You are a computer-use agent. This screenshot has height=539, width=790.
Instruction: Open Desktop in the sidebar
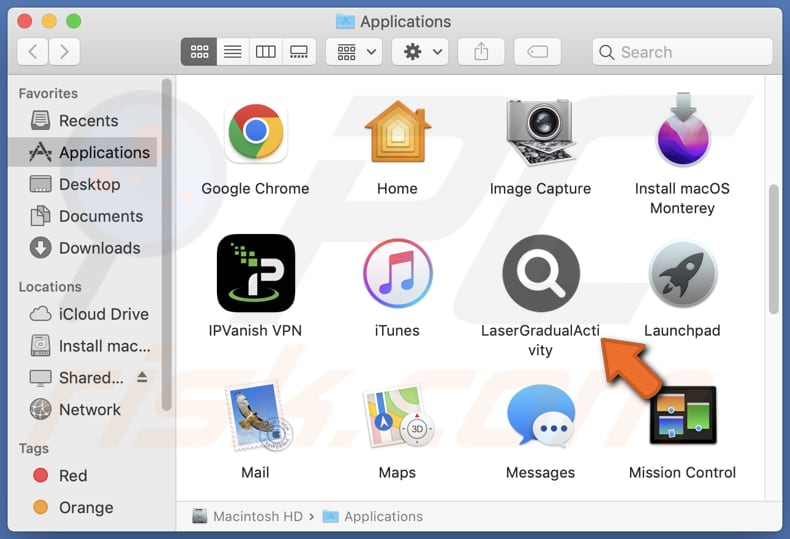point(83,184)
